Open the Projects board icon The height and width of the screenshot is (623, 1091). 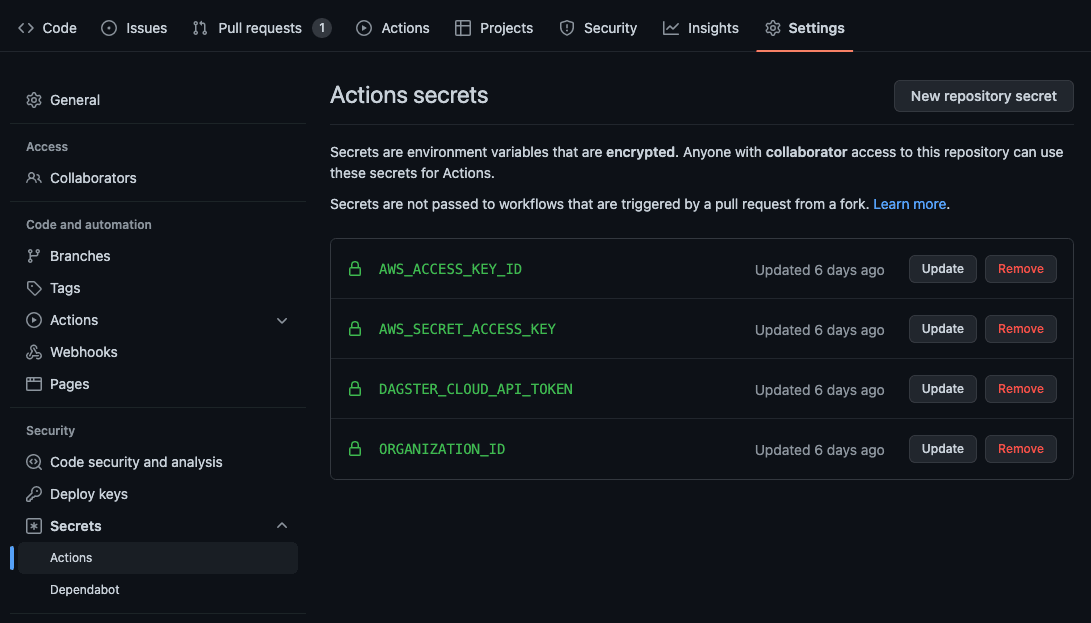tap(463, 28)
